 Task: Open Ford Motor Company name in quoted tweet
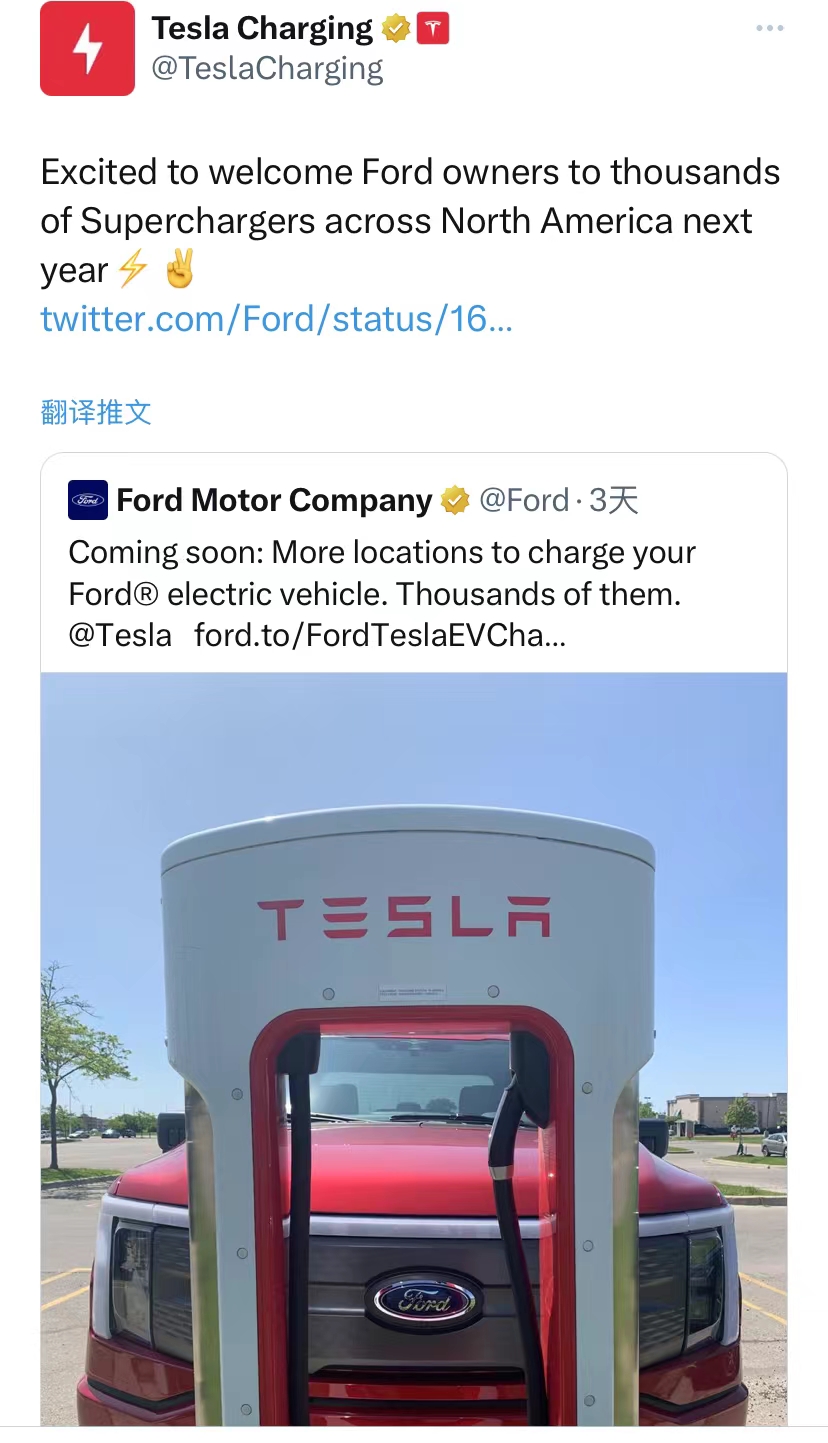pos(274,500)
